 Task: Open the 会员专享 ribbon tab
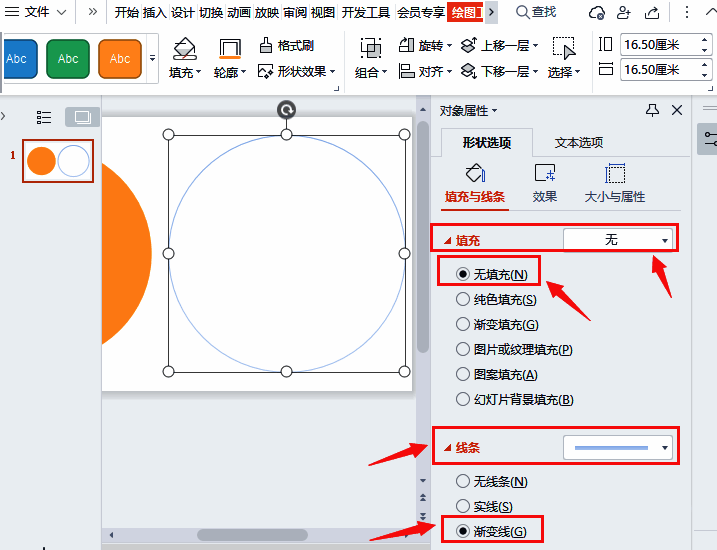(x=421, y=12)
